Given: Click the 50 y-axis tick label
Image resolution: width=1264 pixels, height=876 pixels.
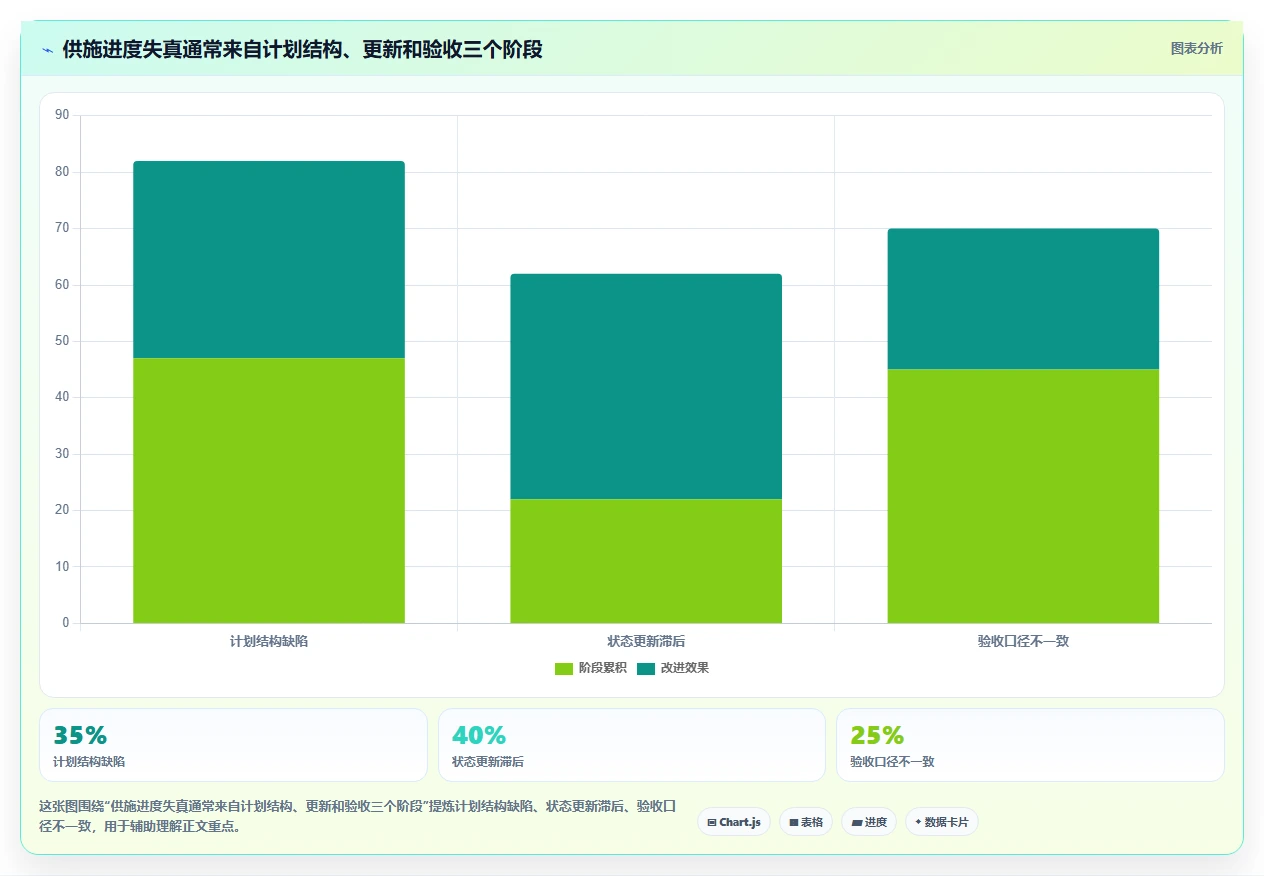Looking at the screenshot, I should point(63,341).
